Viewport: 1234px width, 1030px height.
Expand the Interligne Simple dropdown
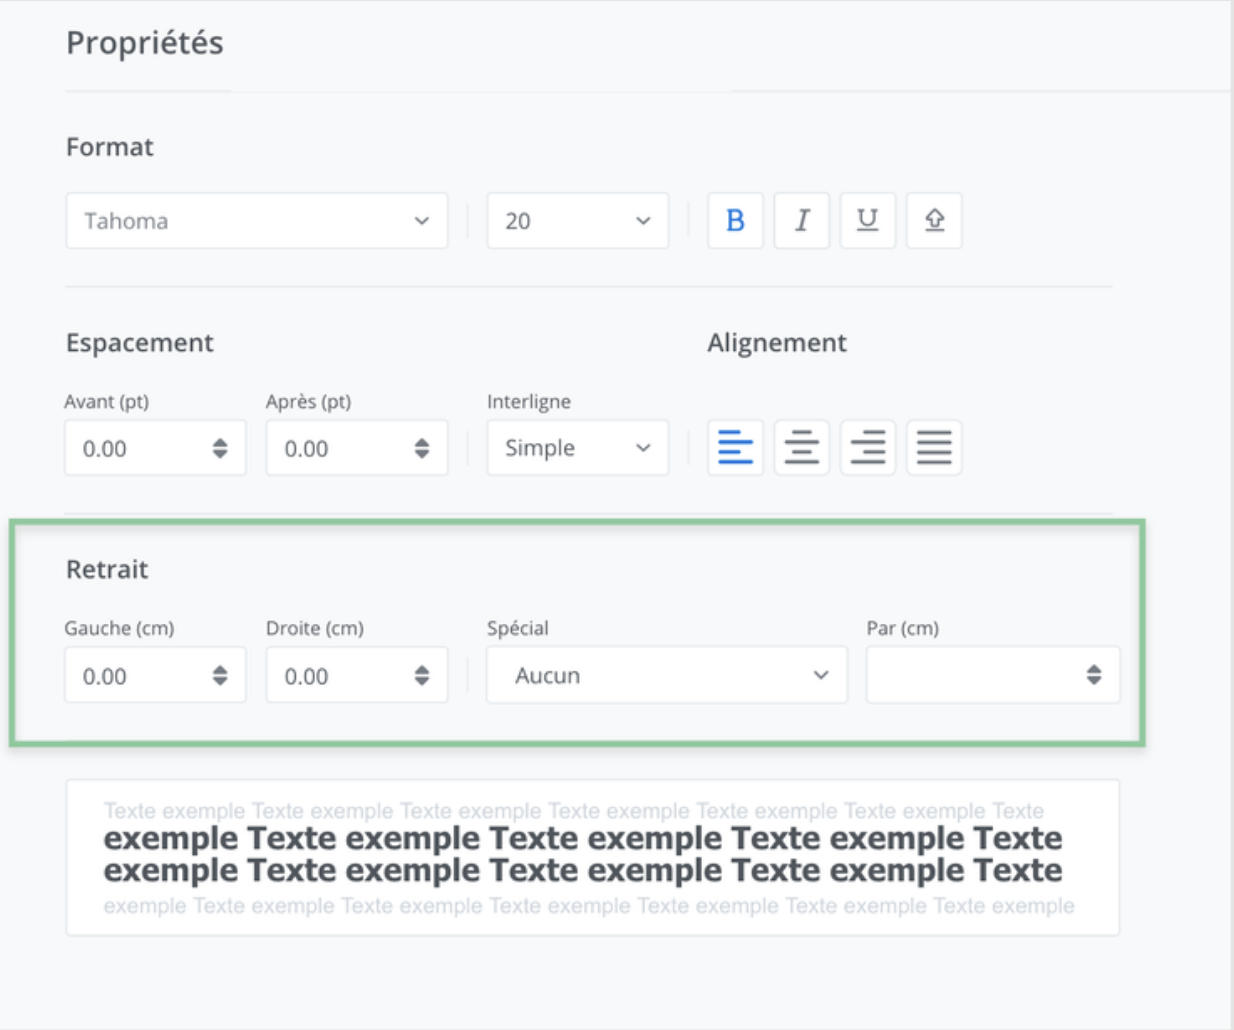tap(577, 448)
